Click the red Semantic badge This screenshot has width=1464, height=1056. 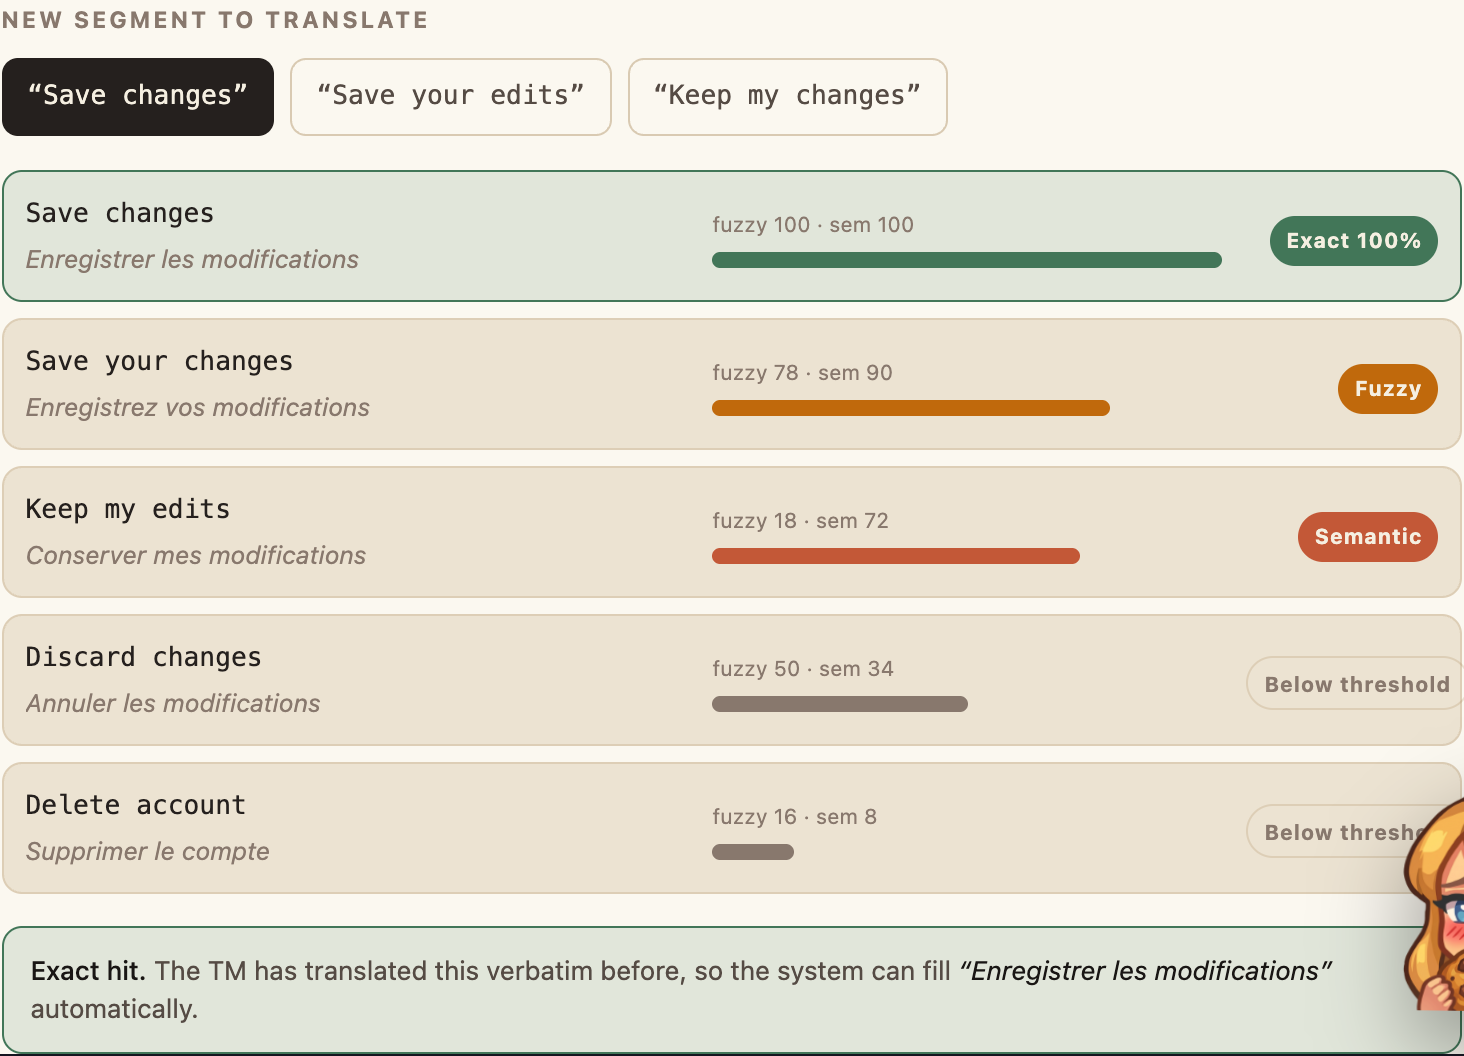click(x=1367, y=537)
